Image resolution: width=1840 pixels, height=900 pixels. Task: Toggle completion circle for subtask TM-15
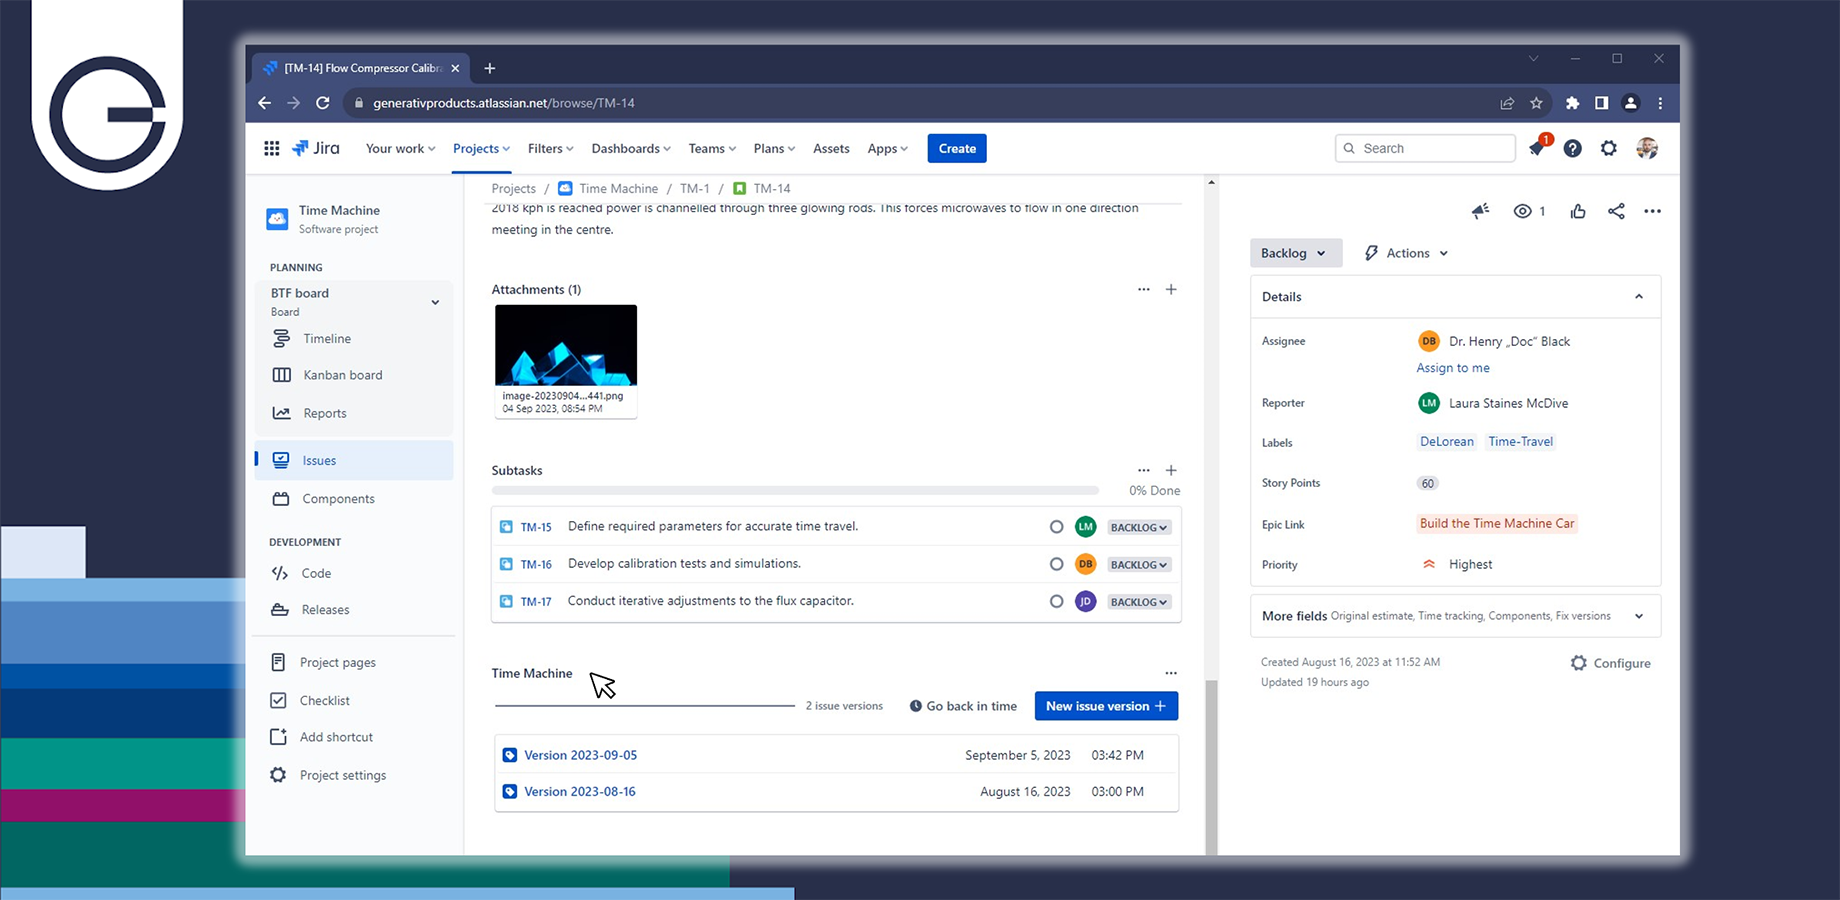click(x=1056, y=527)
